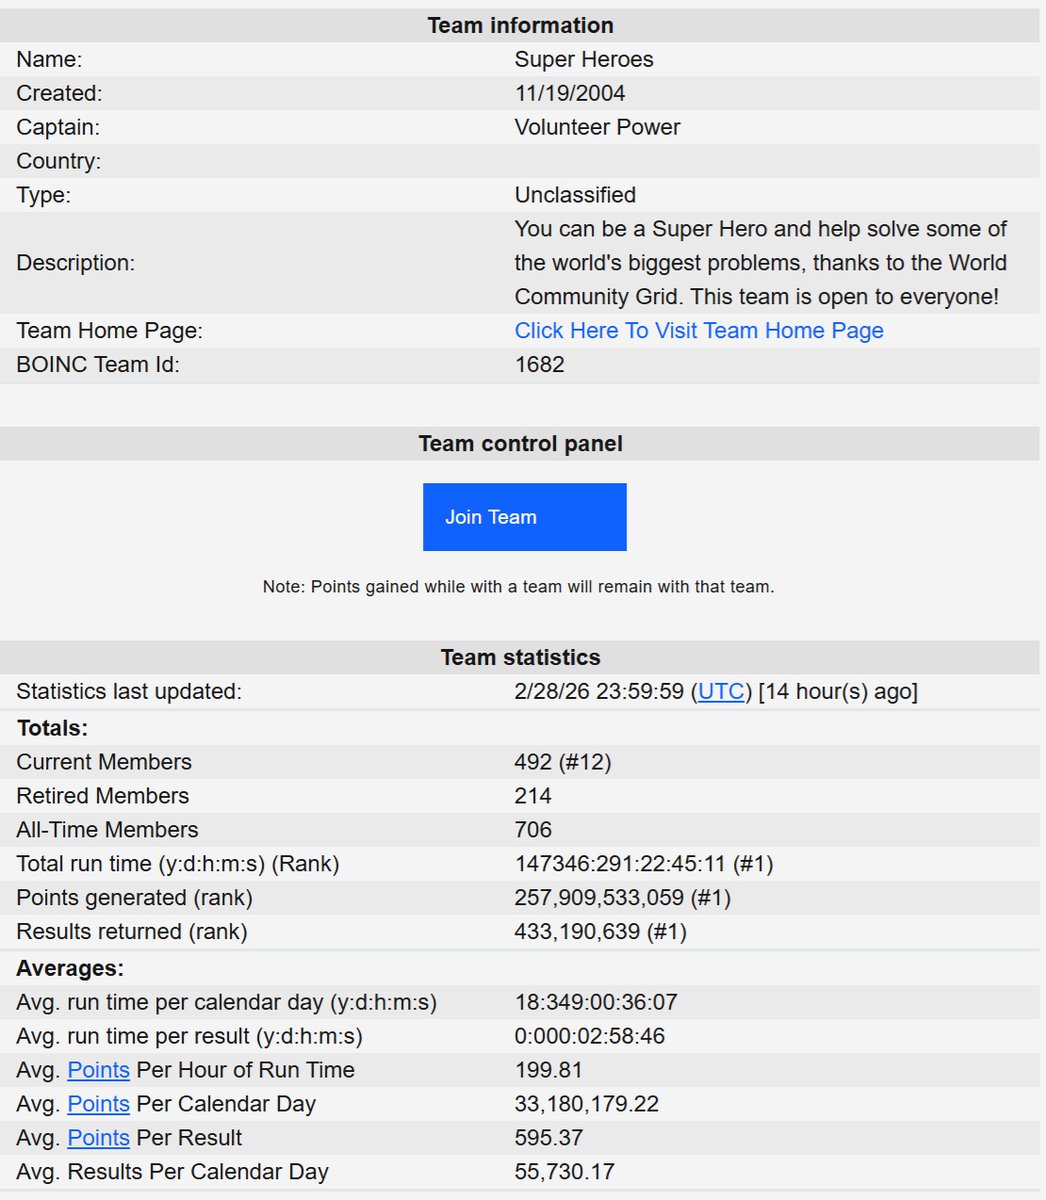Screen dimensions: 1046x1200
Task: Click the note about points remaining with team
Action: [518, 587]
